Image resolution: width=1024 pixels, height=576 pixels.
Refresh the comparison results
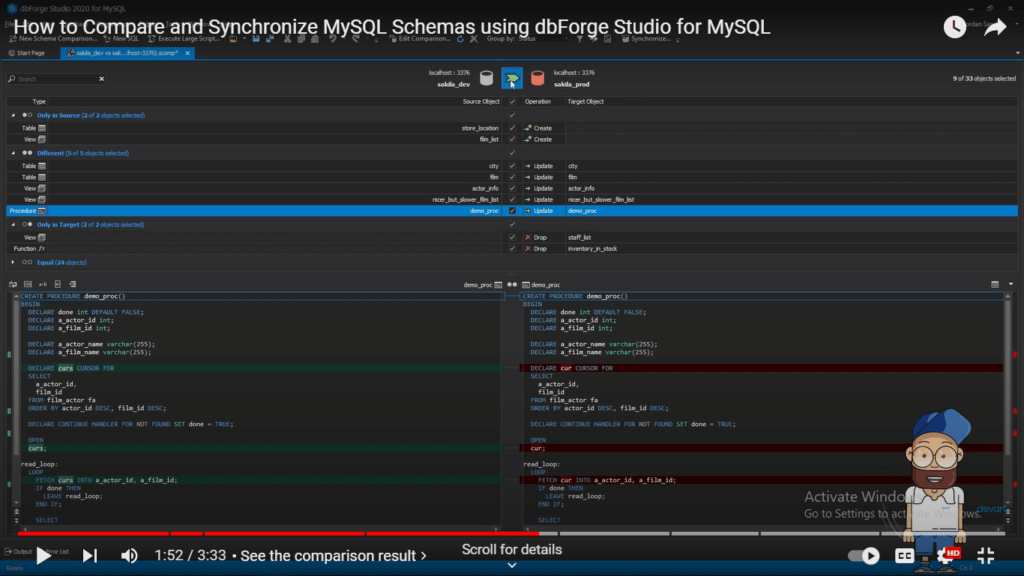[460, 40]
